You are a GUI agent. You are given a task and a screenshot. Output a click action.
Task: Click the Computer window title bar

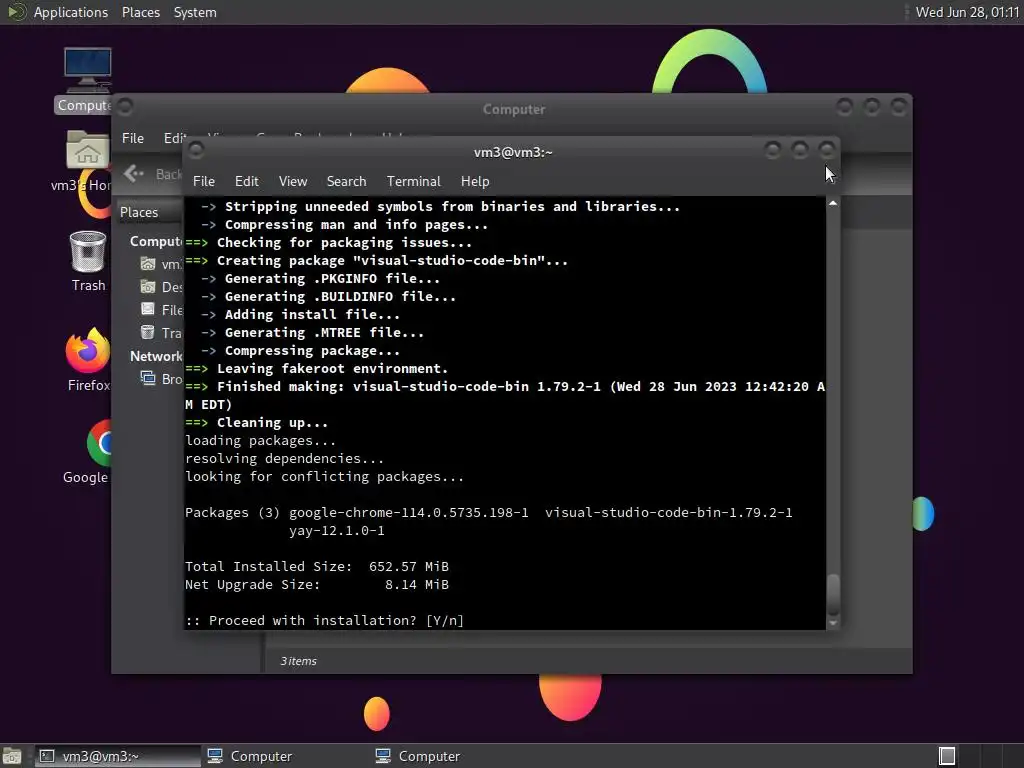point(513,109)
